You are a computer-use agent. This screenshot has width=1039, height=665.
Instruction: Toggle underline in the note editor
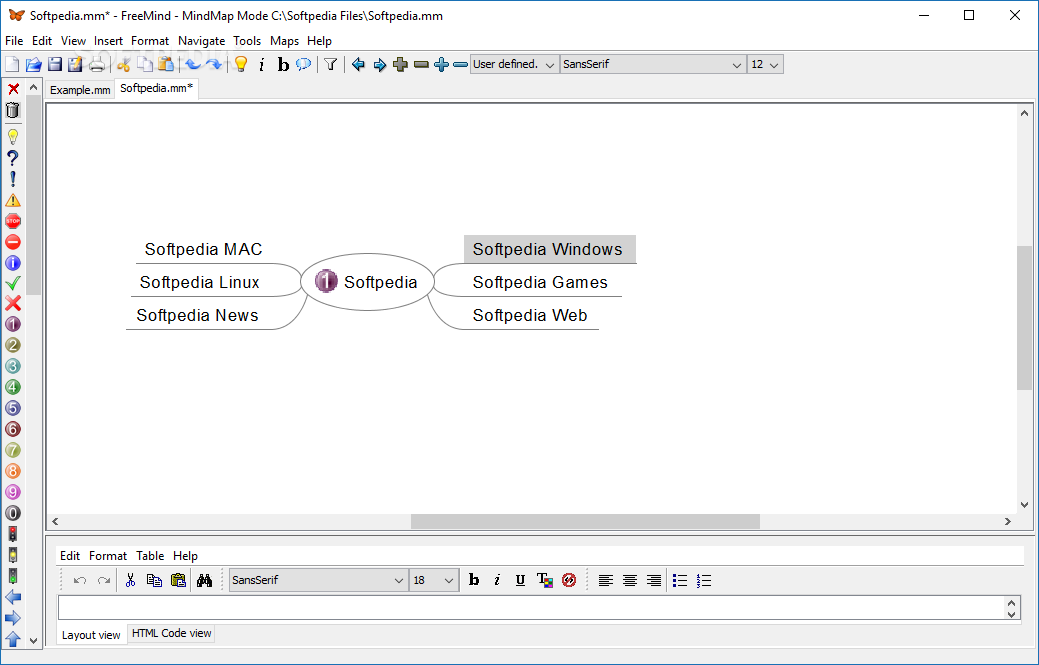point(520,580)
